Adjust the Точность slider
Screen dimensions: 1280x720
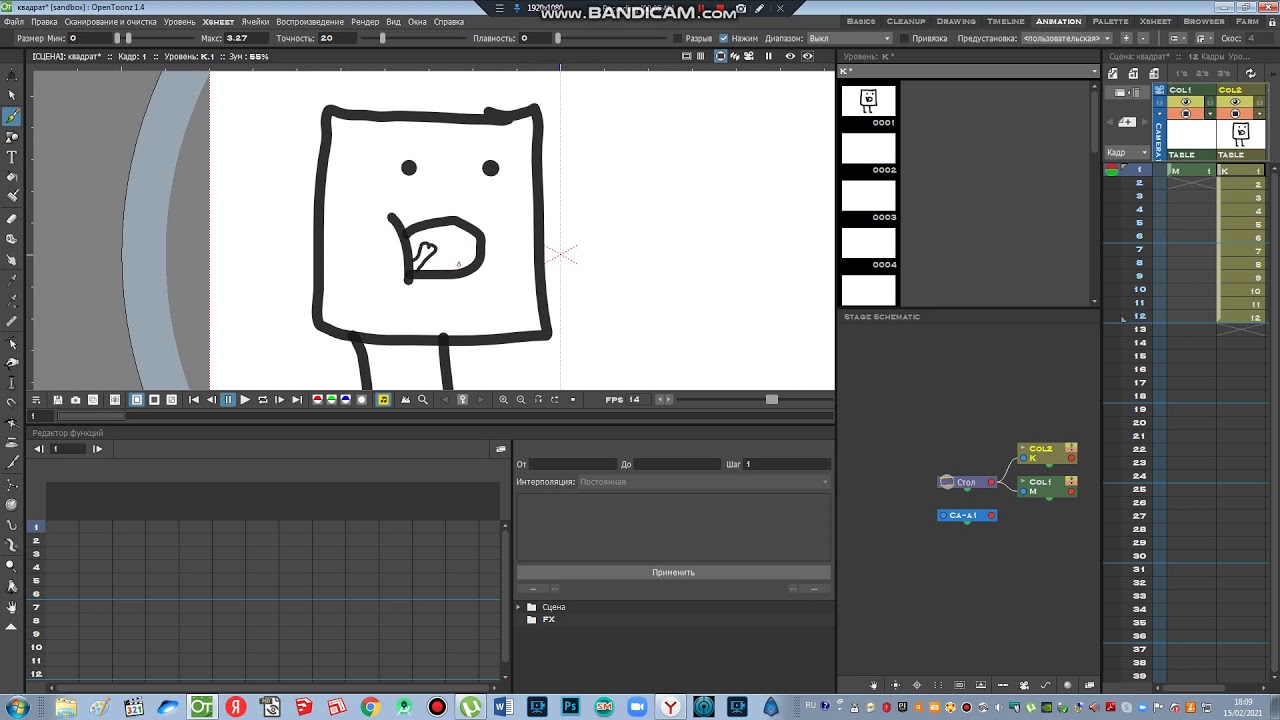[x=383, y=38]
